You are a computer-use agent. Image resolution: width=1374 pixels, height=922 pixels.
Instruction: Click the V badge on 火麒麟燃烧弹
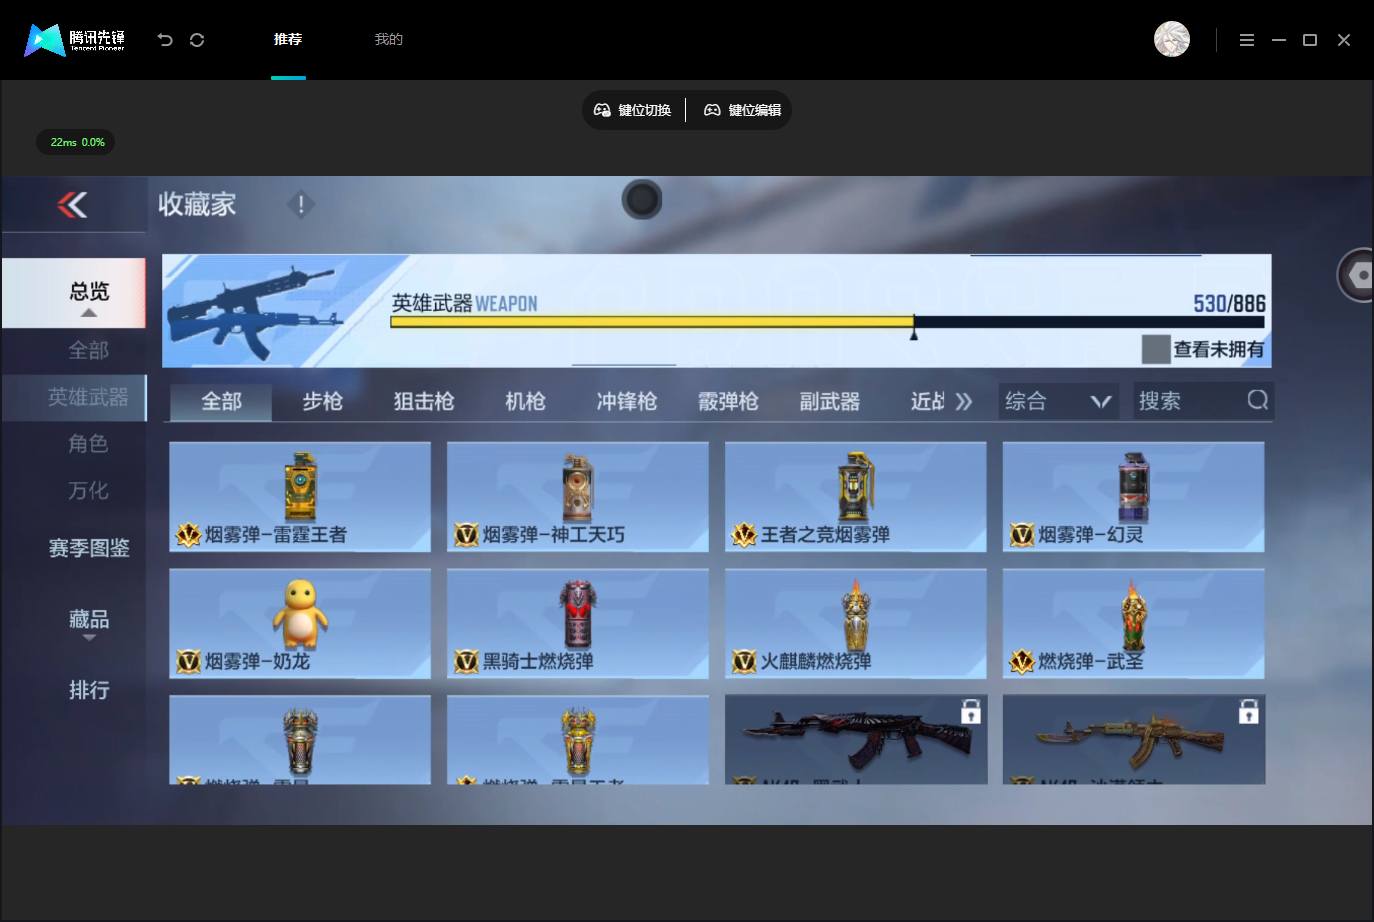pyautogui.click(x=743, y=661)
